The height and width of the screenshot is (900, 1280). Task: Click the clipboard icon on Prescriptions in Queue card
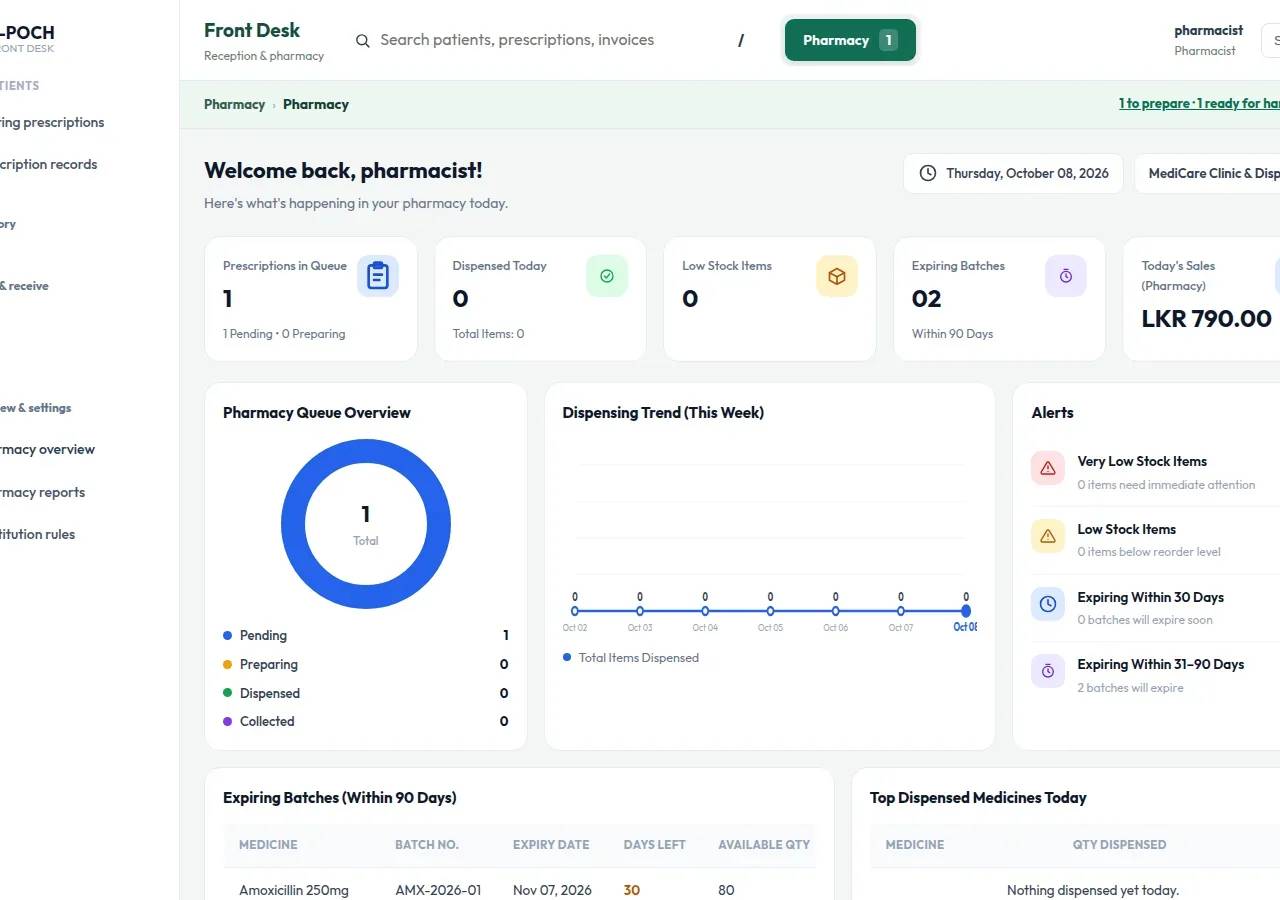point(378,276)
